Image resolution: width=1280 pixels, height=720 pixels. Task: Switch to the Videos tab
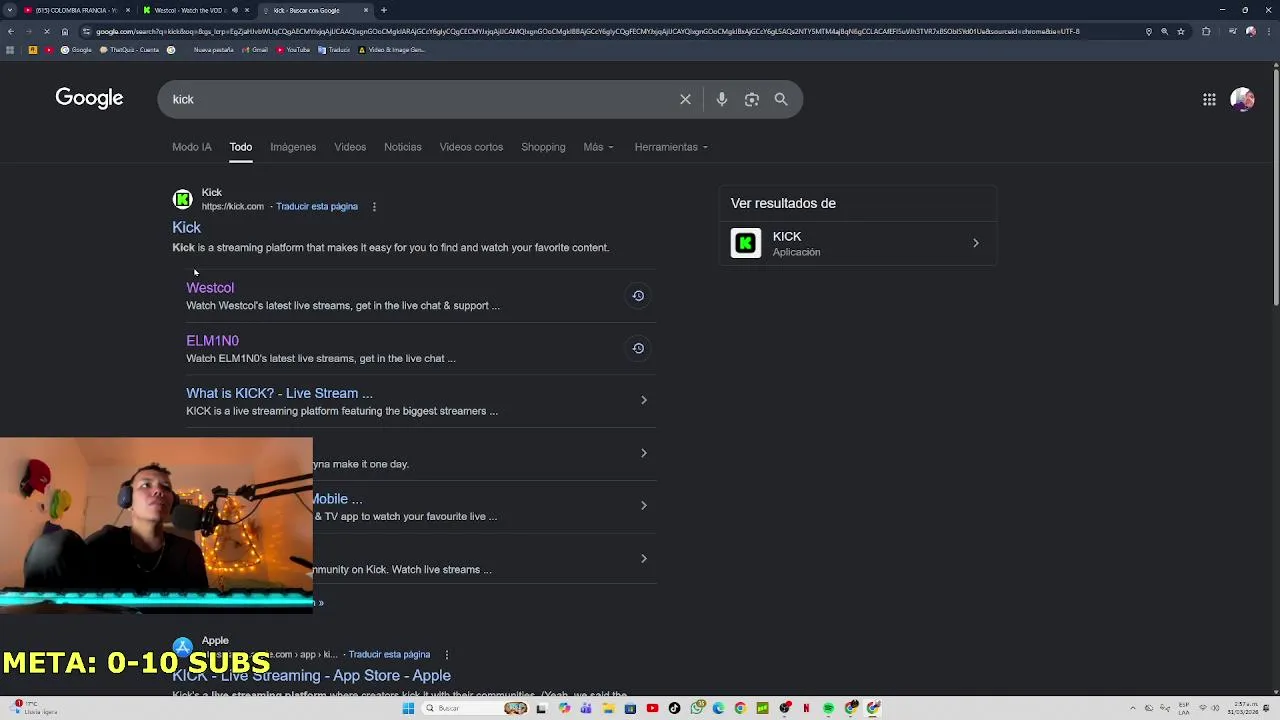coord(350,147)
